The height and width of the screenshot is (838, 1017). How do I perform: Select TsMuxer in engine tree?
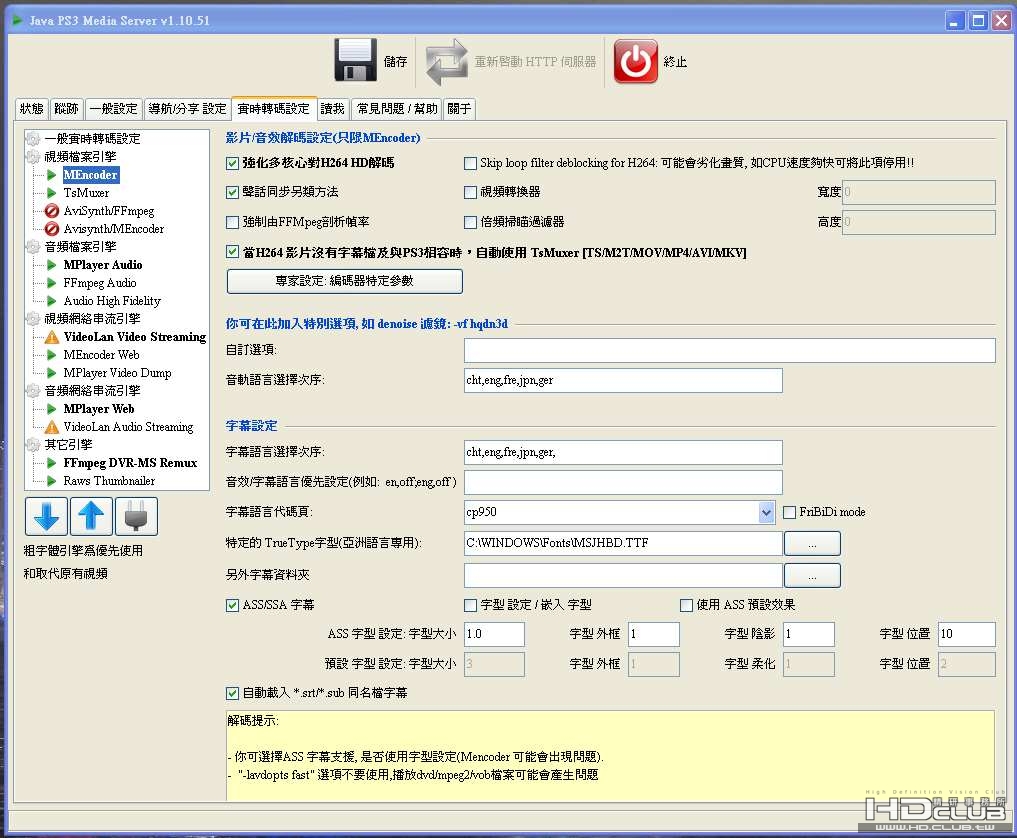point(86,193)
